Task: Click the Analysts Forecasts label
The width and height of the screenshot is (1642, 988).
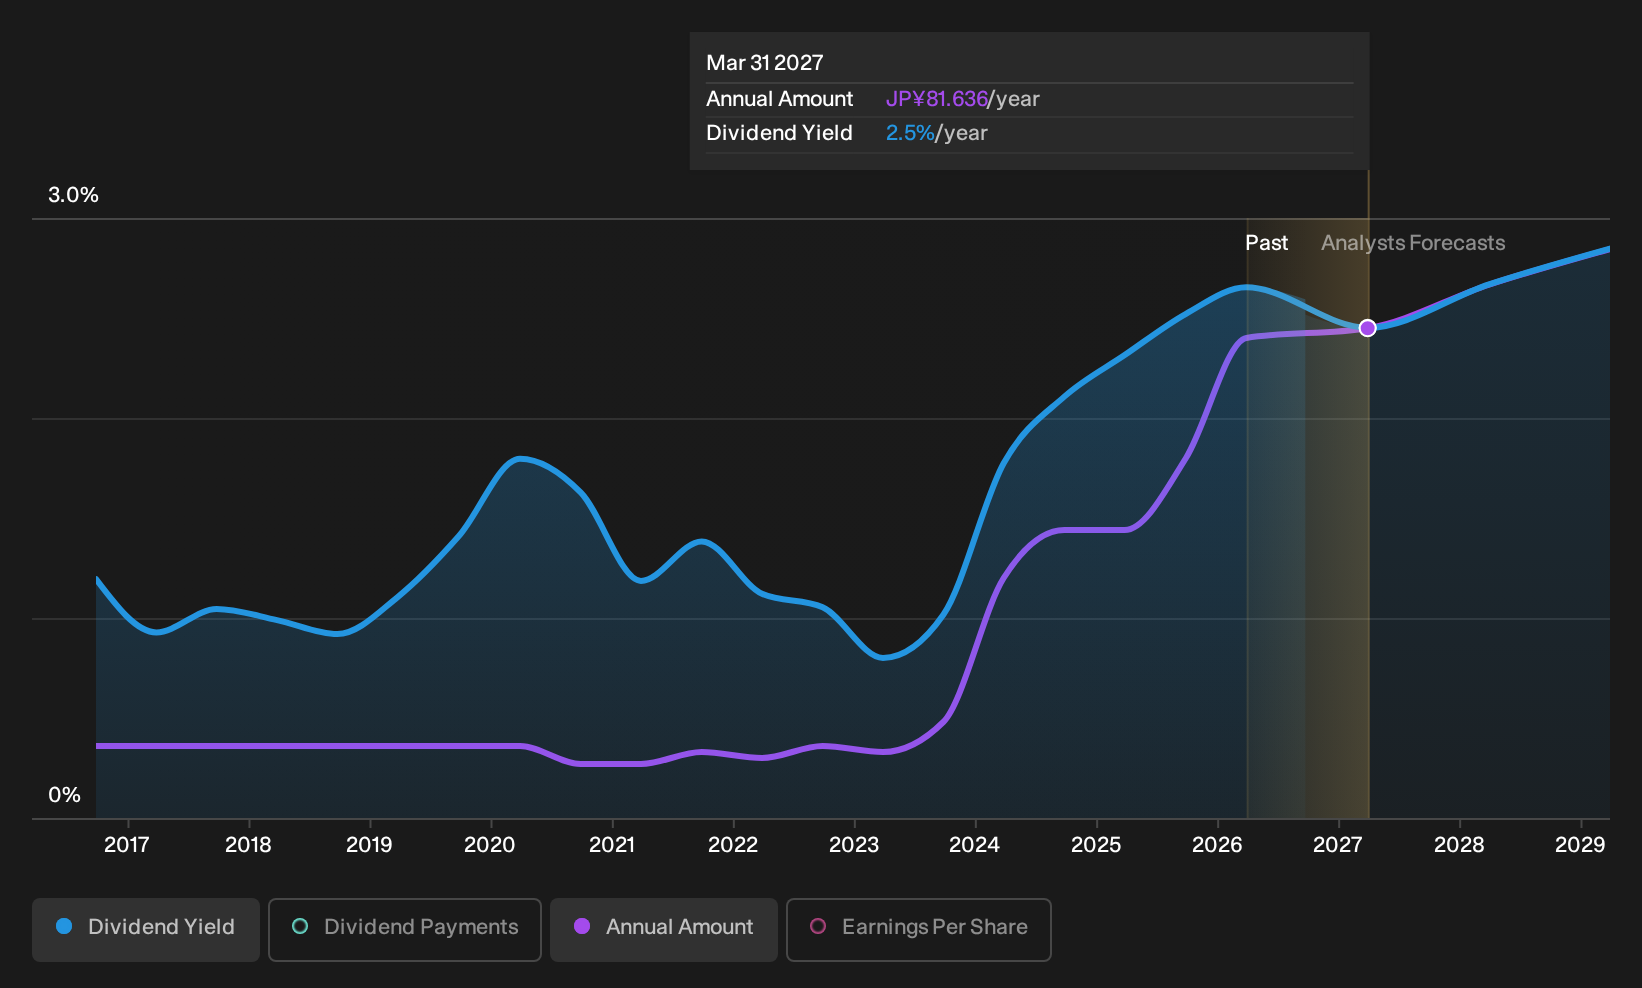Action: tap(1413, 243)
